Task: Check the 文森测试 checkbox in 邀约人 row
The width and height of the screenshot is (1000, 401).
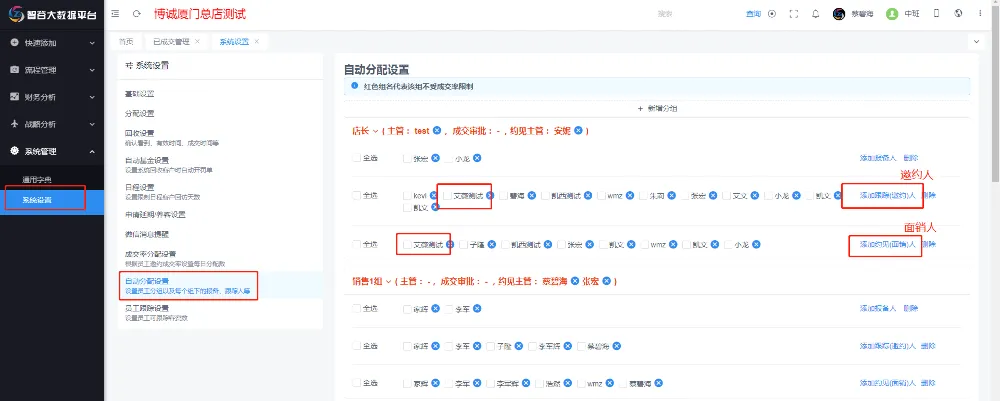Action: [445, 195]
